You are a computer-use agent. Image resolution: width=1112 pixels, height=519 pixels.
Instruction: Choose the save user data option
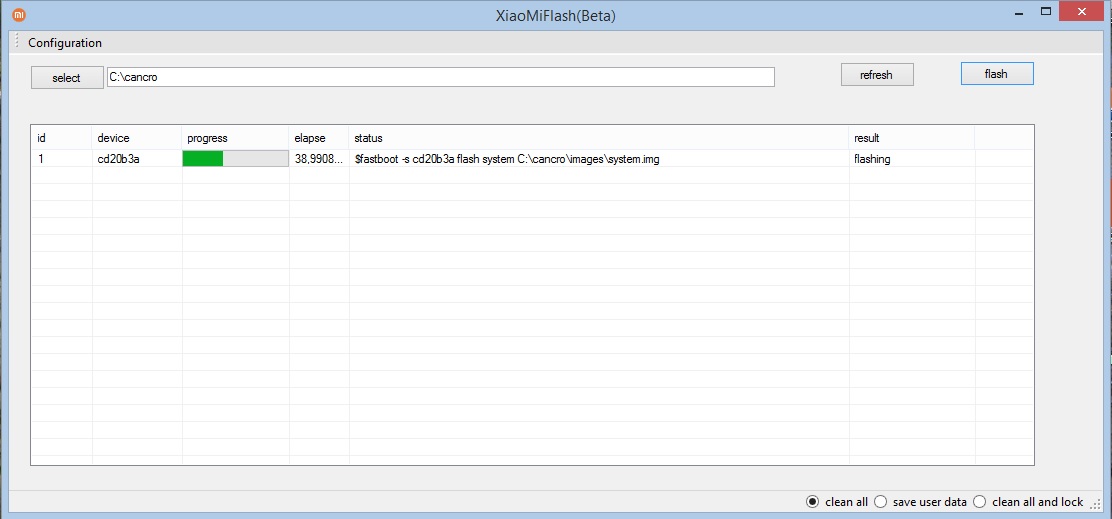880,502
